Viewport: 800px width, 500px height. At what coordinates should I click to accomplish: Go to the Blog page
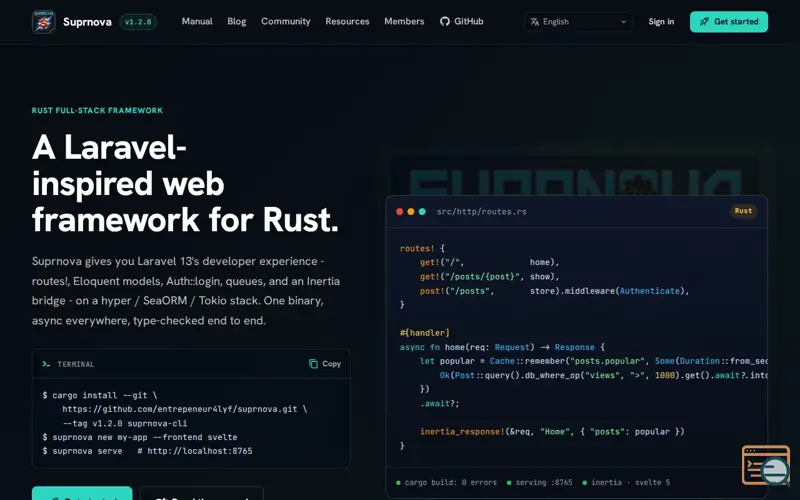(x=237, y=21)
